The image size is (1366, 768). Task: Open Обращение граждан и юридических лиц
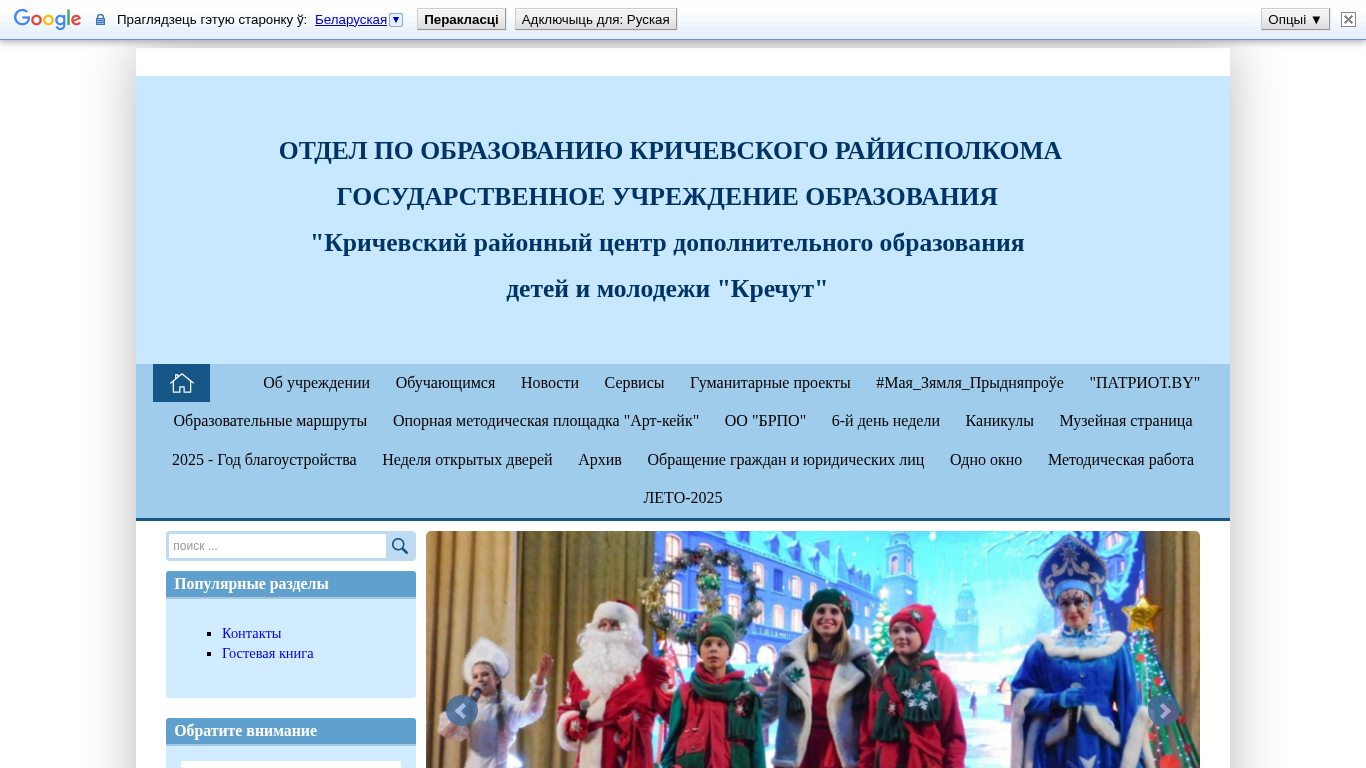tap(786, 460)
